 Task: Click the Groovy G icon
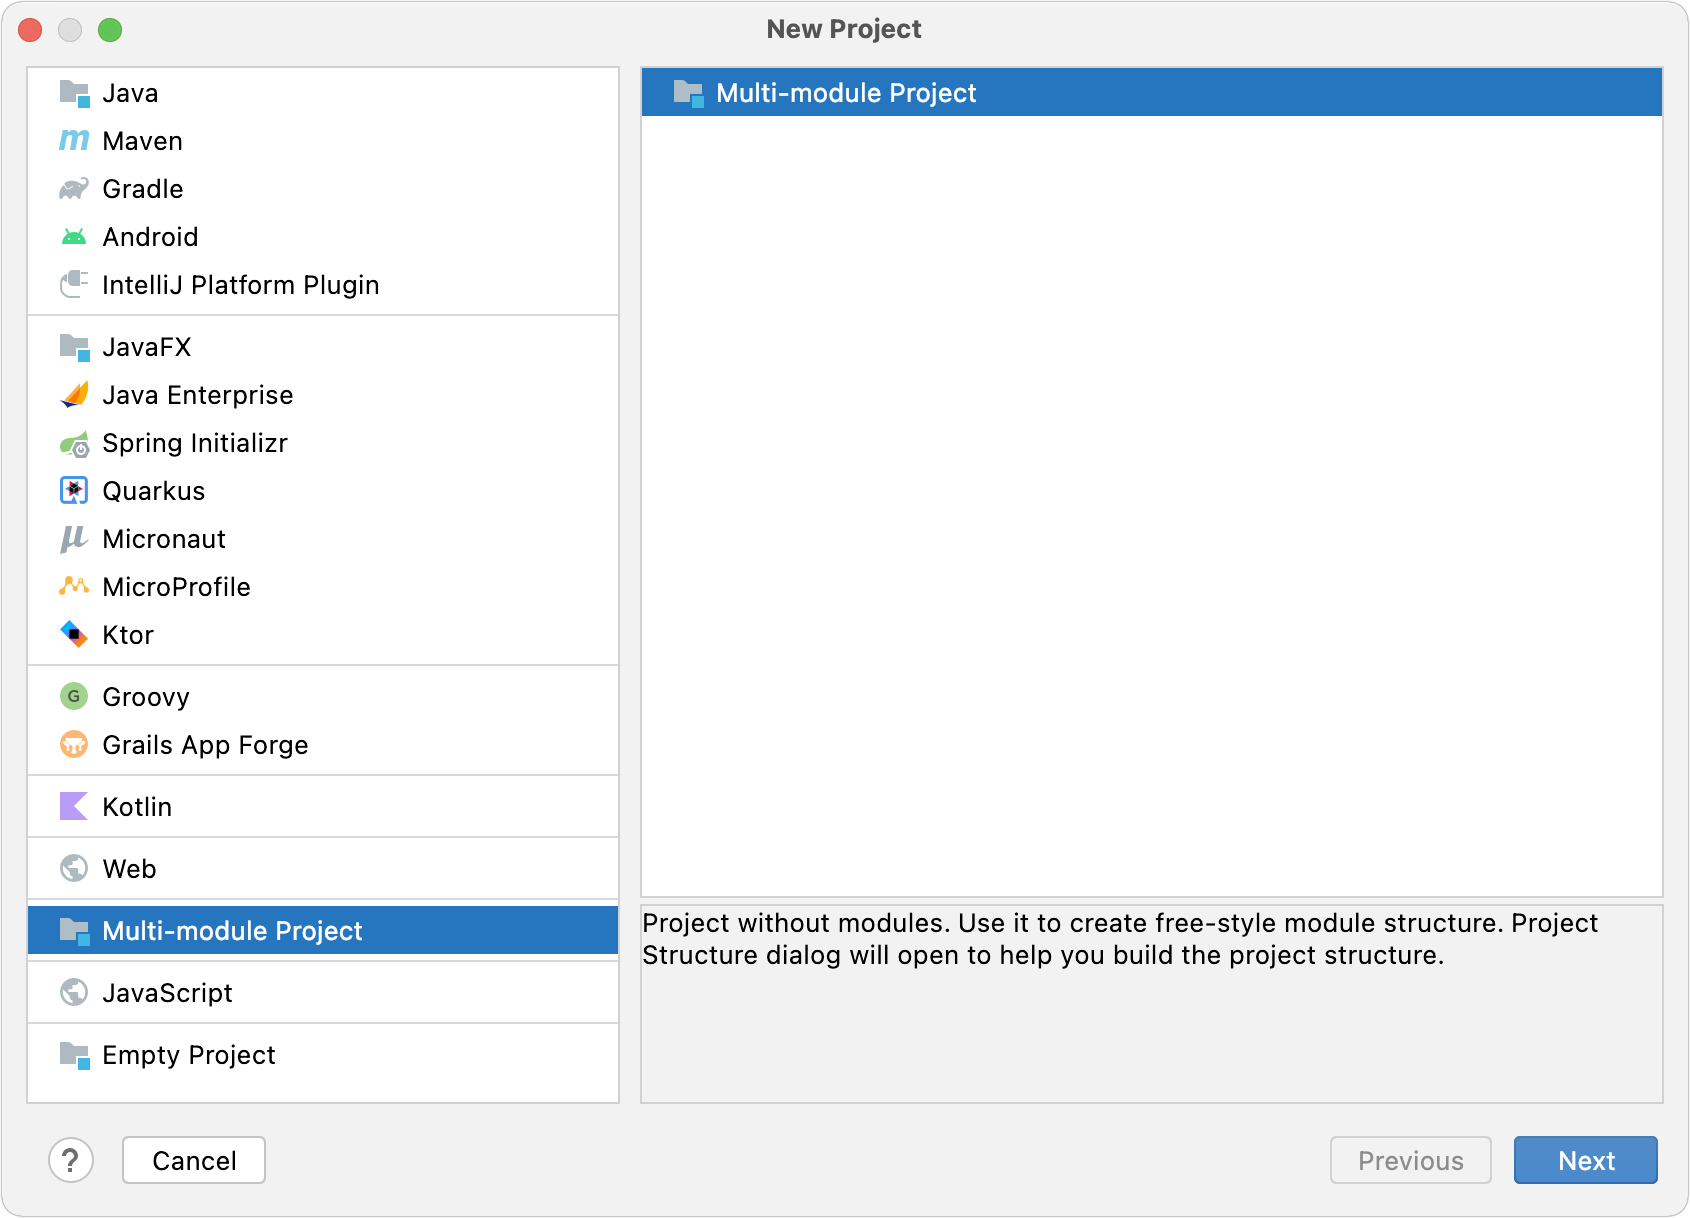click(x=74, y=697)
